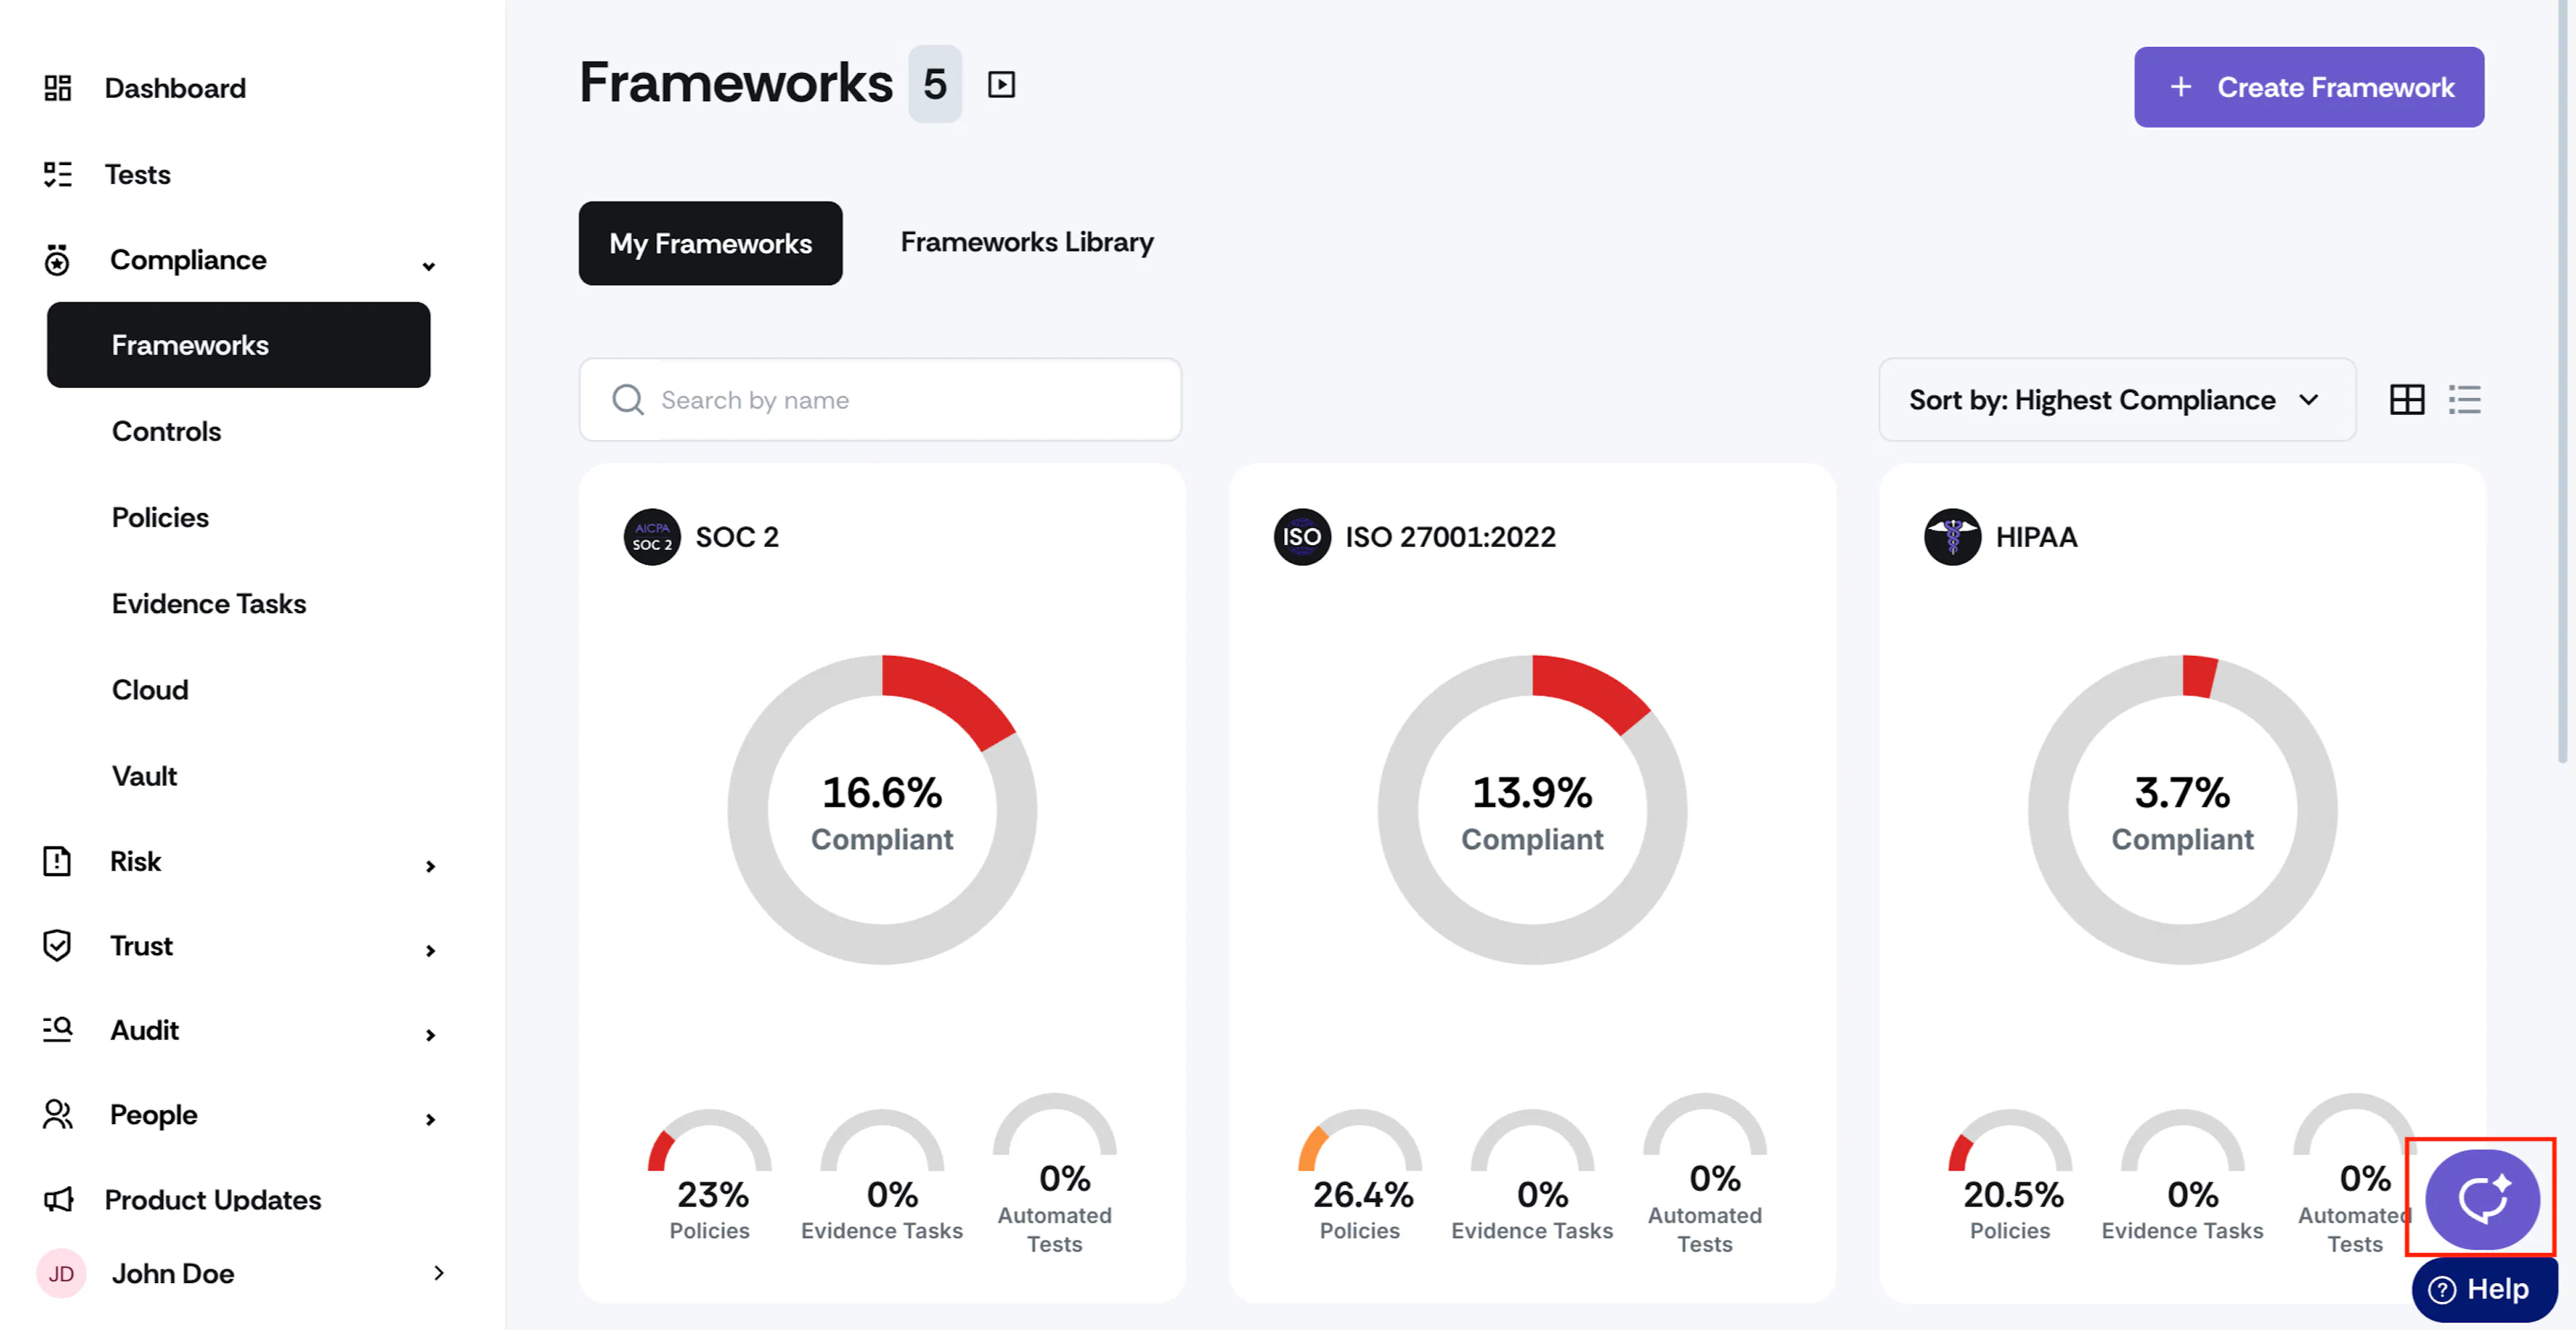The image size is (2576, 1330).
Task: Click the SOC 2 framework logo
Action: (652, 537)
